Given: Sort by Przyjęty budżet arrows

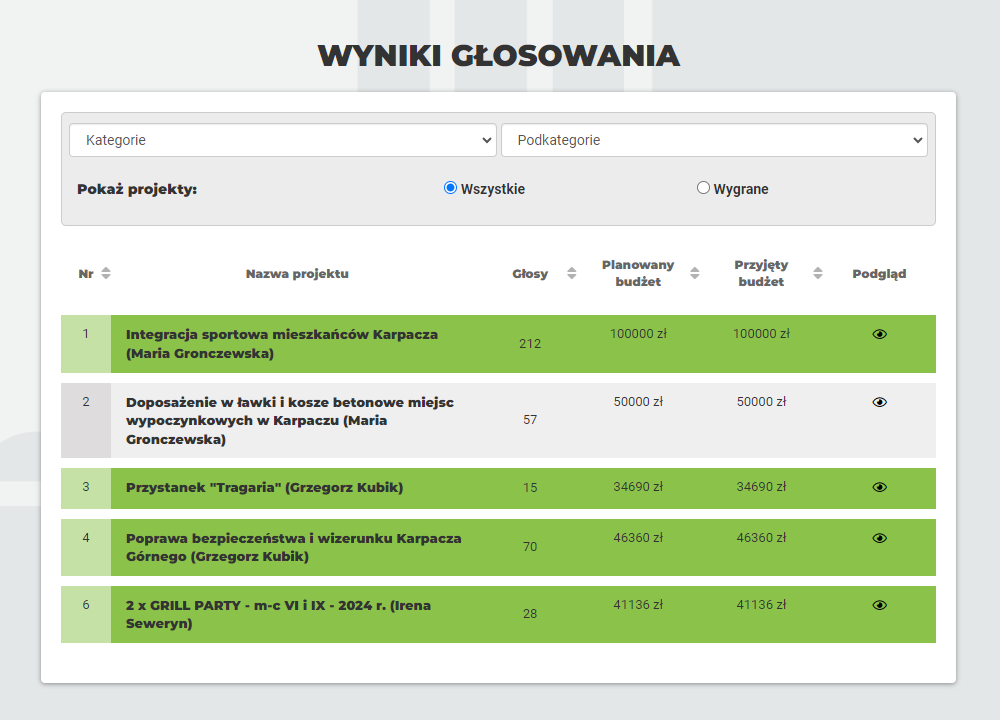Looking at the screenshot, I should [x=818, y=273].
